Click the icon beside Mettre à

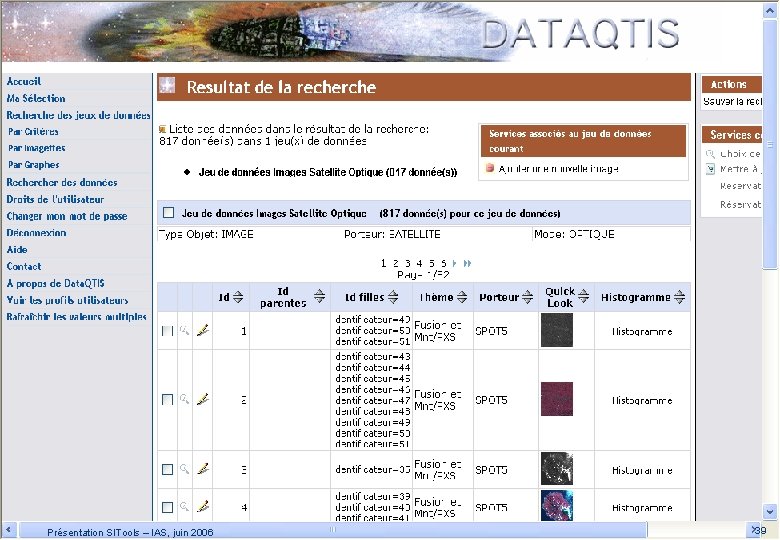[710, 169]
